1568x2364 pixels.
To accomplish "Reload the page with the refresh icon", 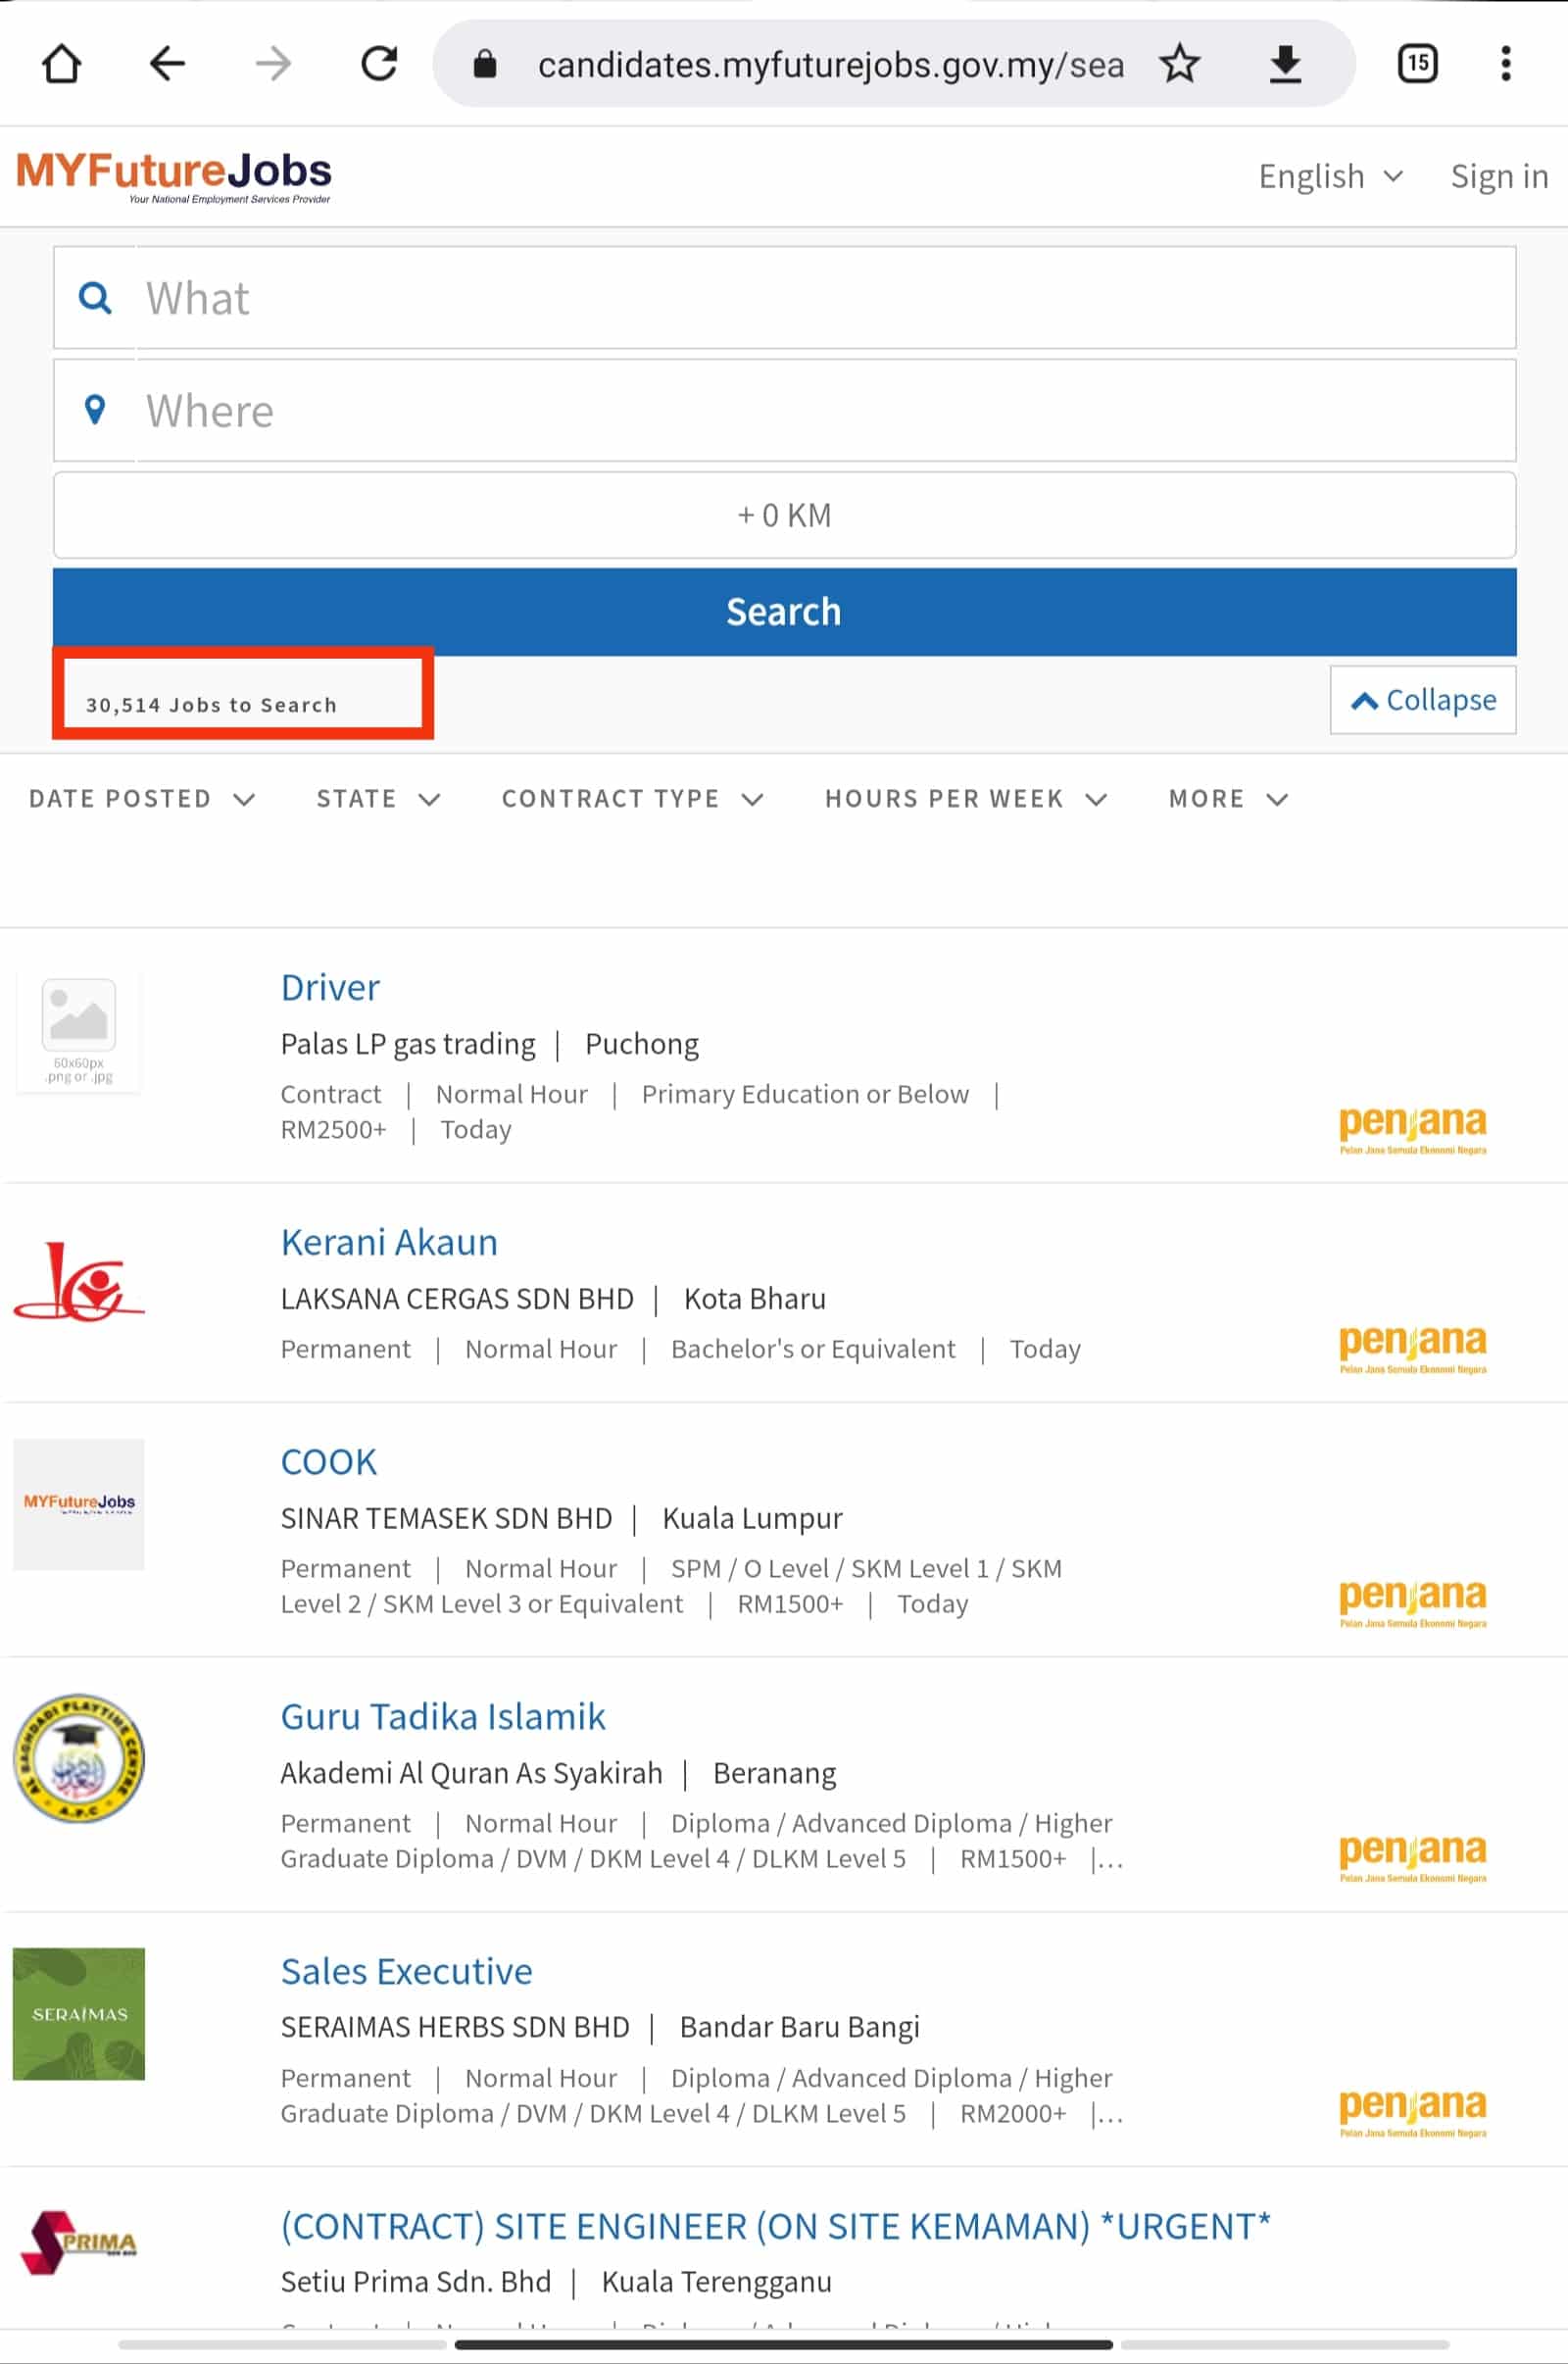I will click(x=379, y=64).
